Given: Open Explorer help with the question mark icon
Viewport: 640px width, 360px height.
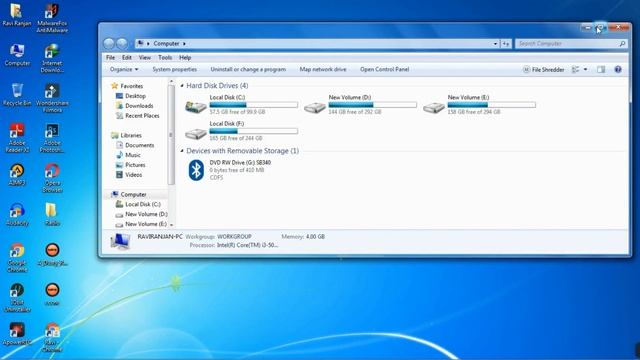Looking at the screenshot, I should [618, 69].
